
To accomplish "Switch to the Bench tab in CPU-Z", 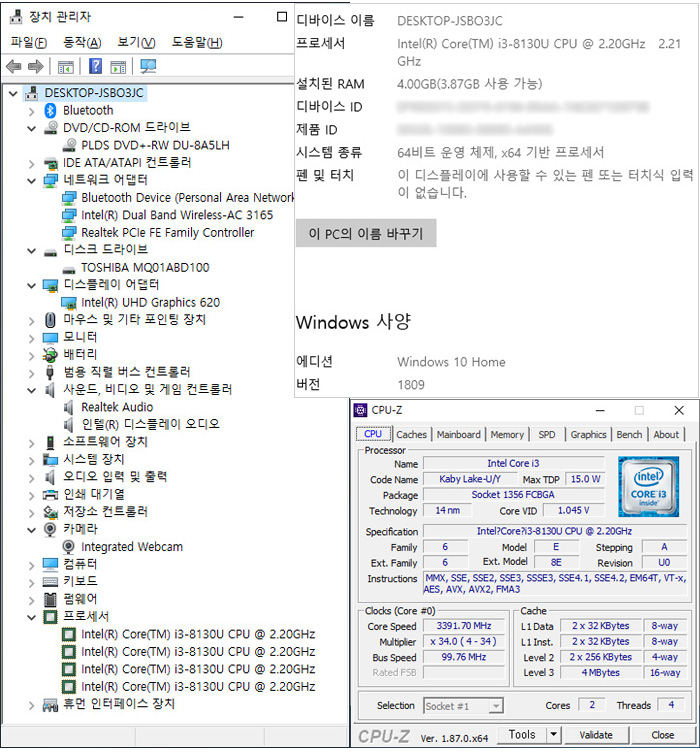I will pyautogui.click(x=629, y=435).
